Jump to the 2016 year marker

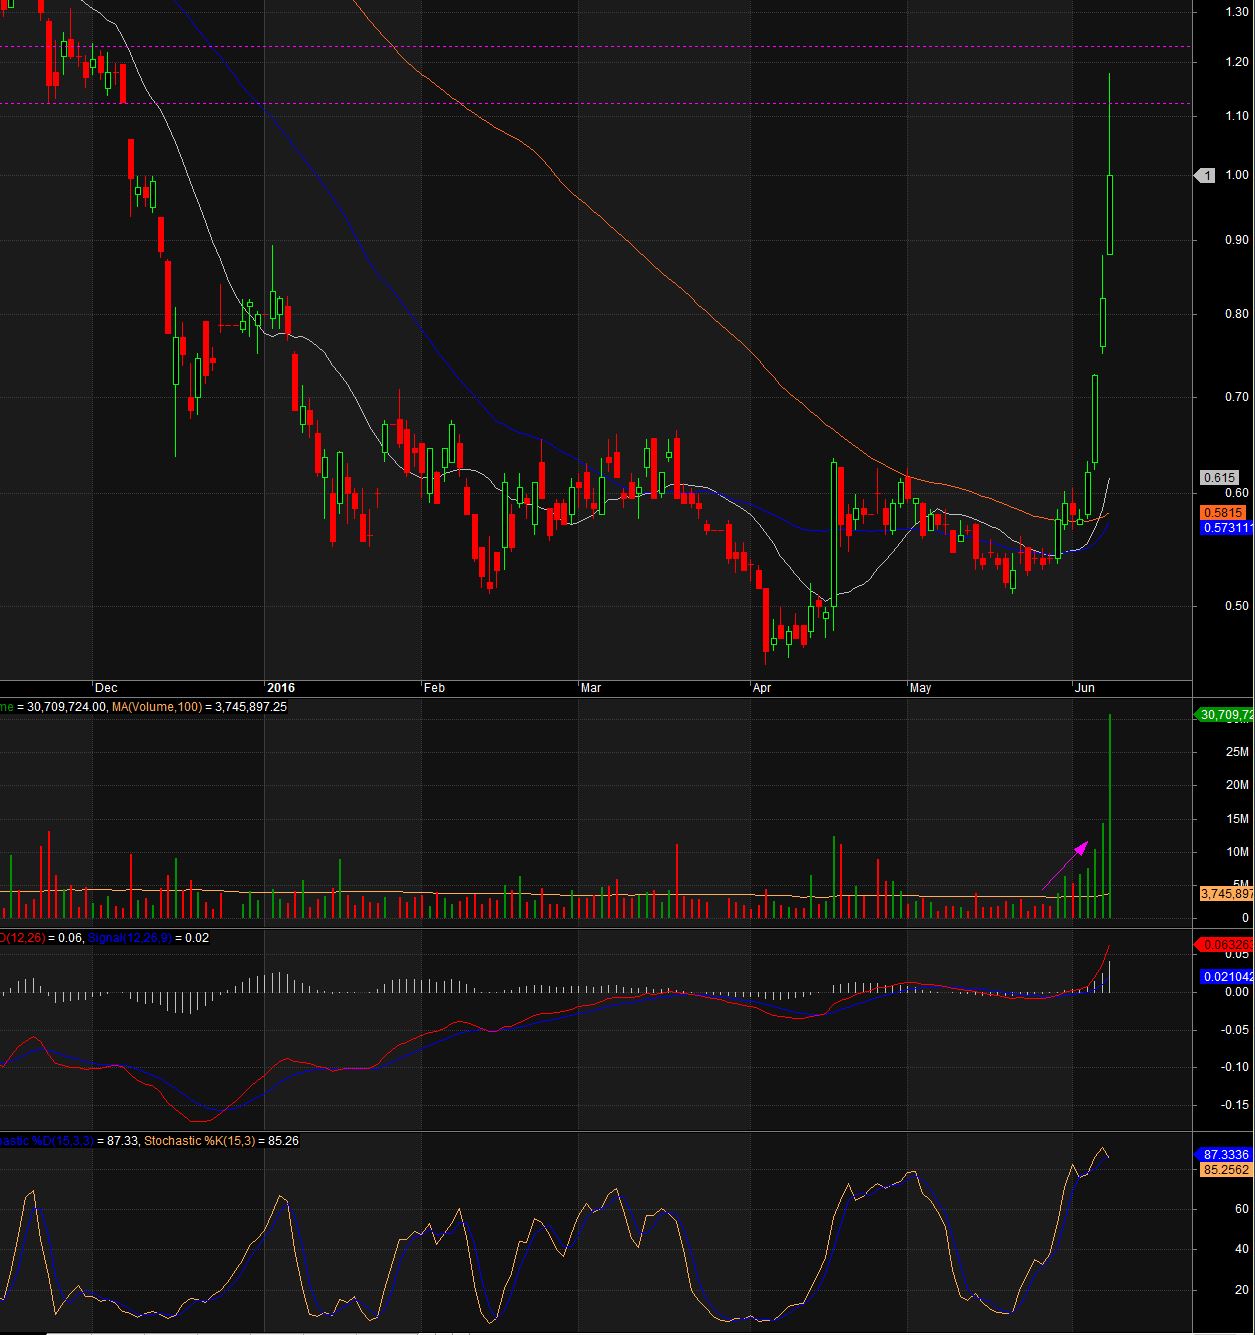tap(282, 688)
